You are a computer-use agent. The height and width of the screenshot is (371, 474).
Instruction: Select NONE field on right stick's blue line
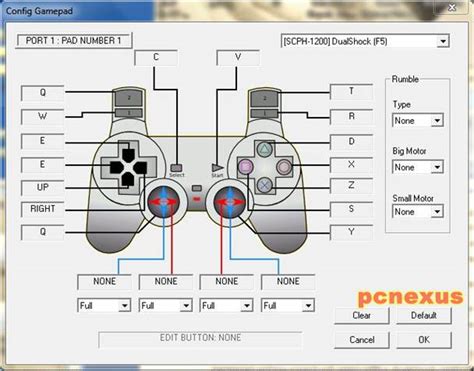tap(288, 282)
